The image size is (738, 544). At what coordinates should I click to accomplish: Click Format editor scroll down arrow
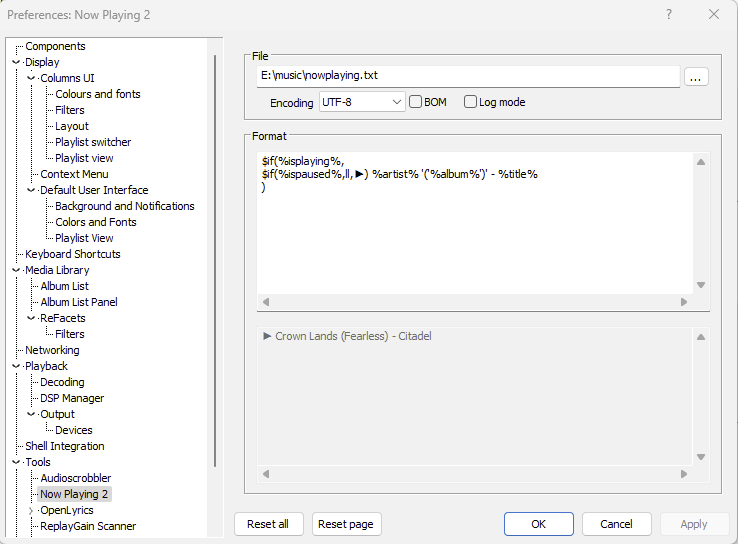click(701, 285)
